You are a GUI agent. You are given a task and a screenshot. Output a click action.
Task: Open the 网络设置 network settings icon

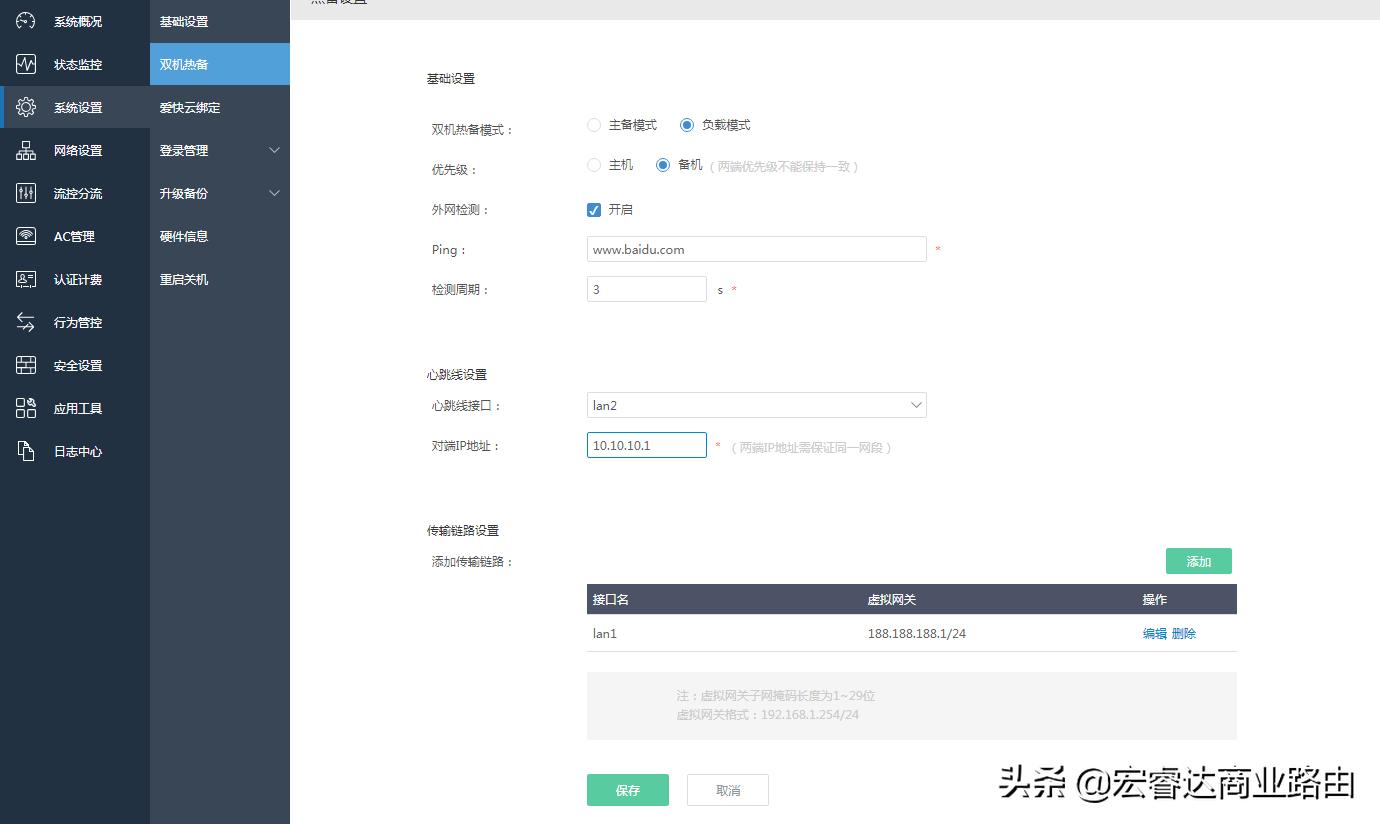pos(26,150)
